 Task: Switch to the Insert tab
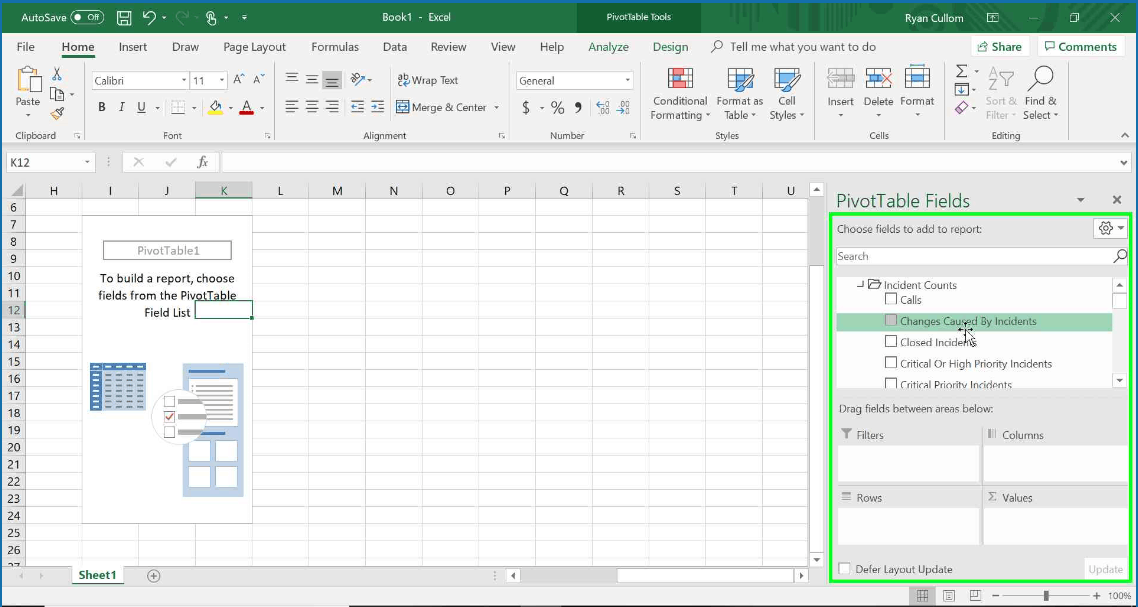point(133,46)
